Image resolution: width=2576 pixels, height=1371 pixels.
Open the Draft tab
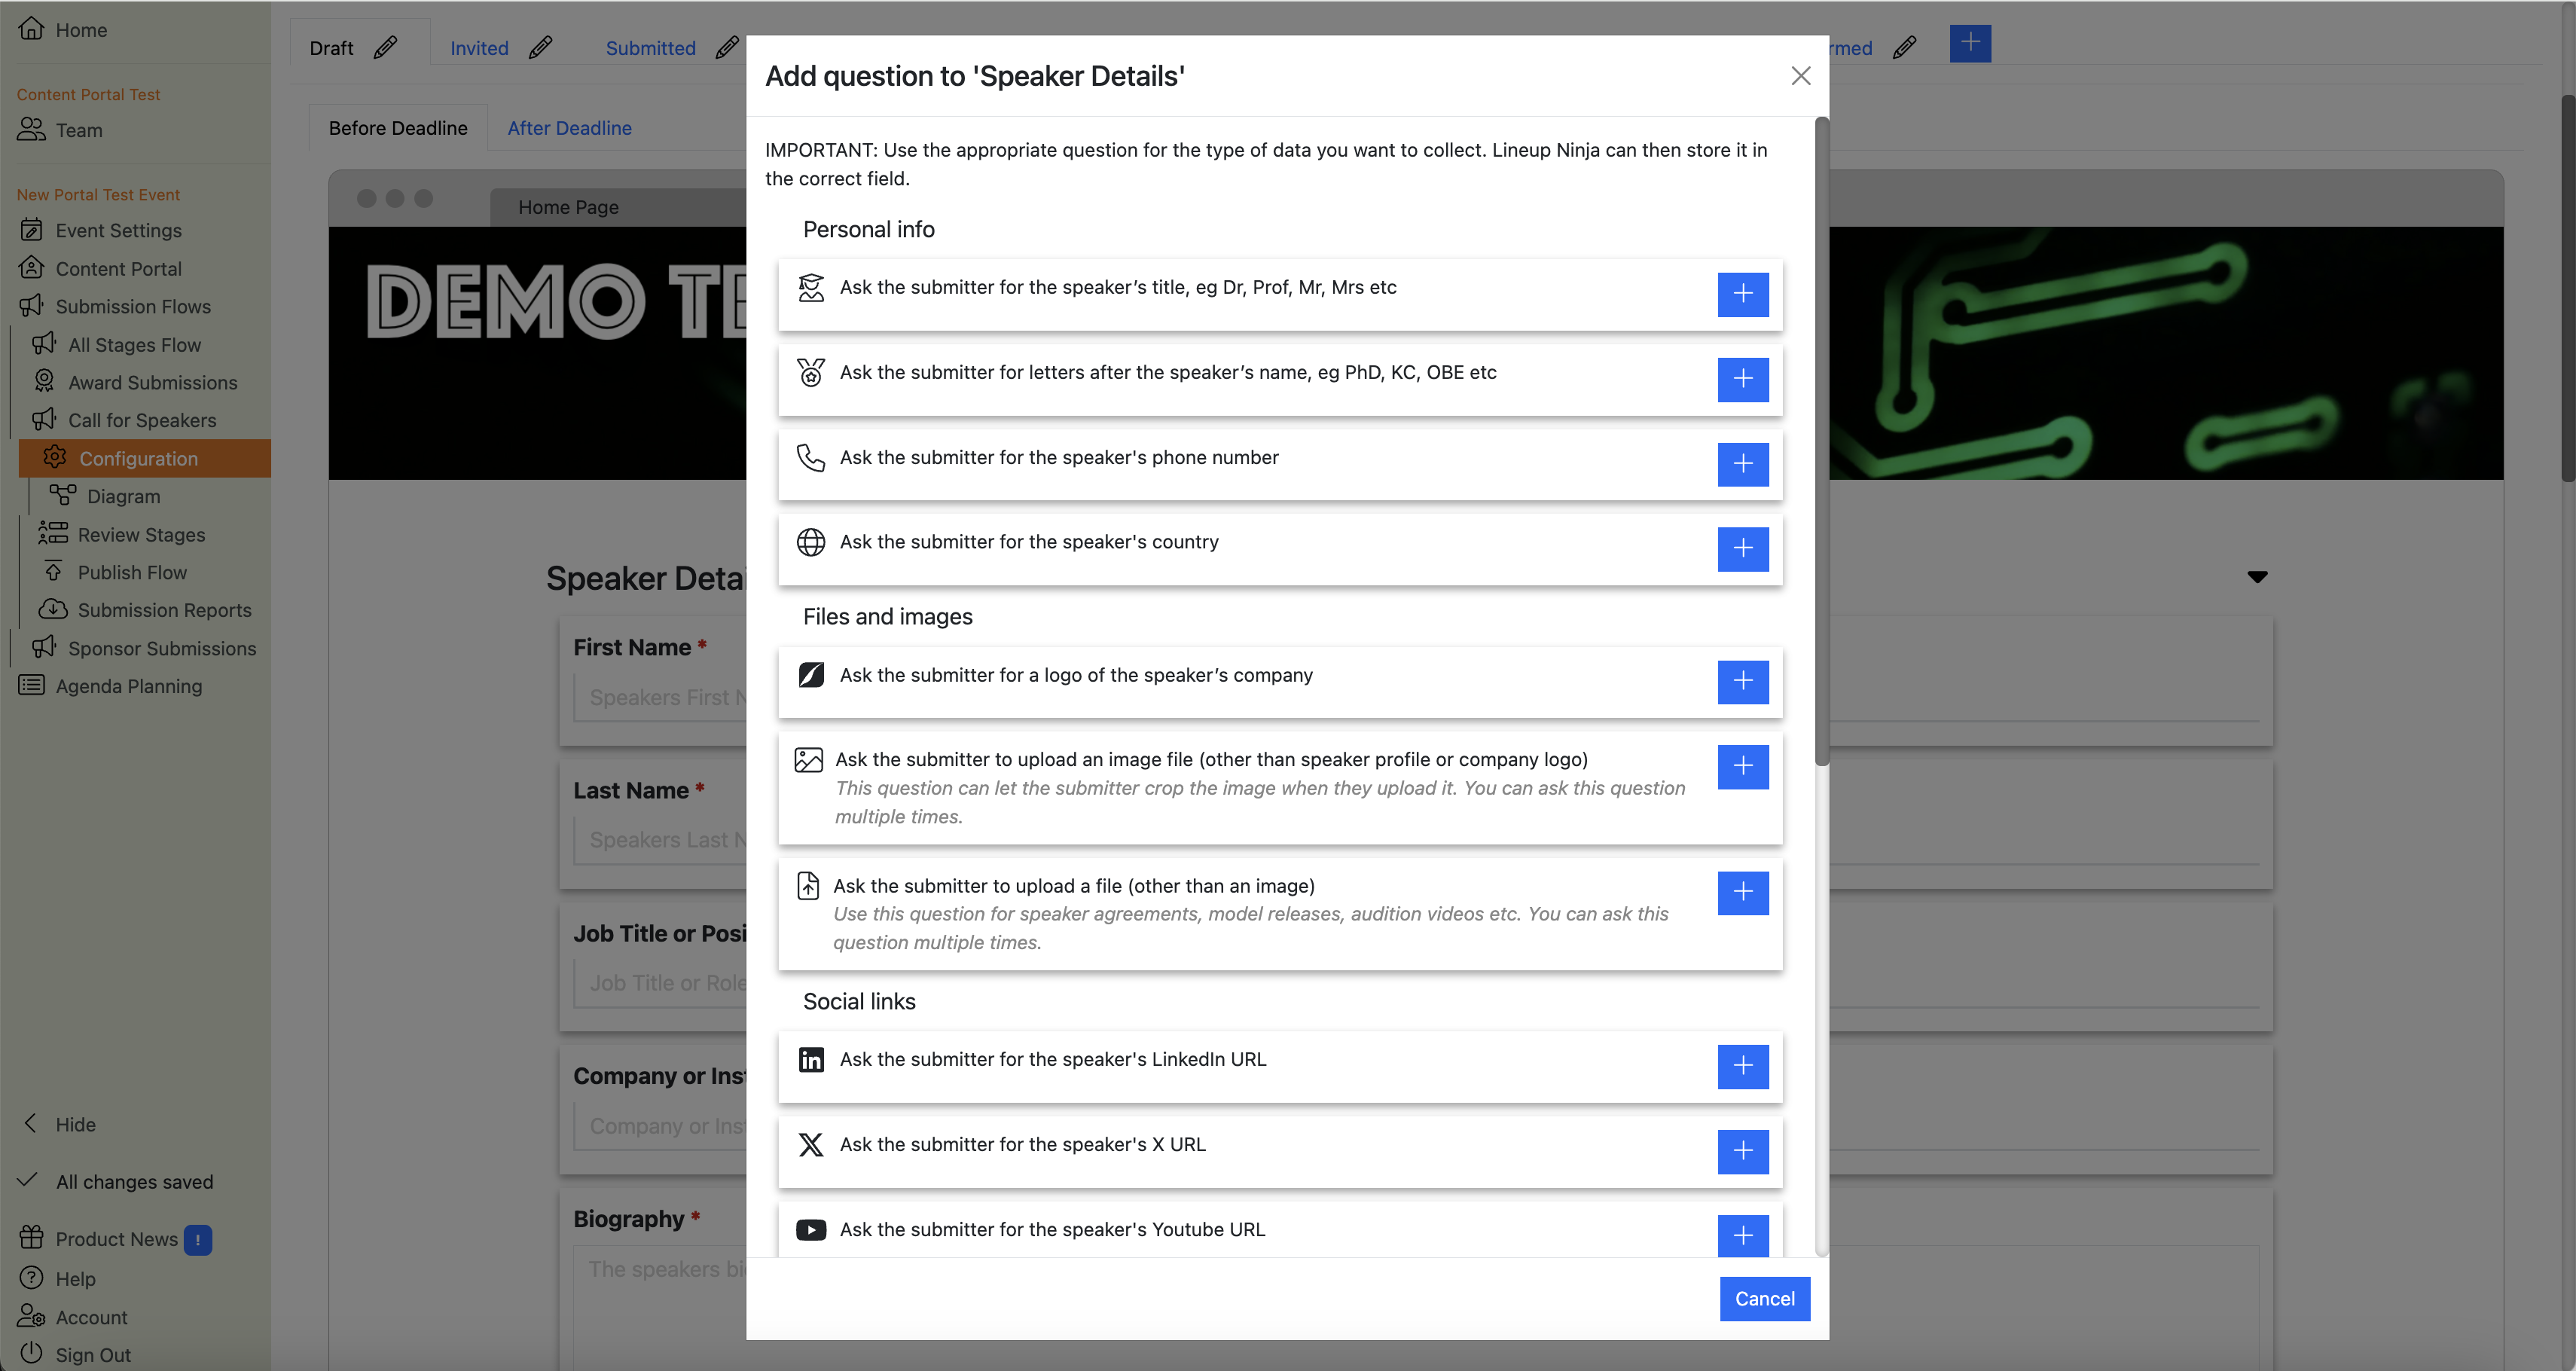[x=331, y=48]
